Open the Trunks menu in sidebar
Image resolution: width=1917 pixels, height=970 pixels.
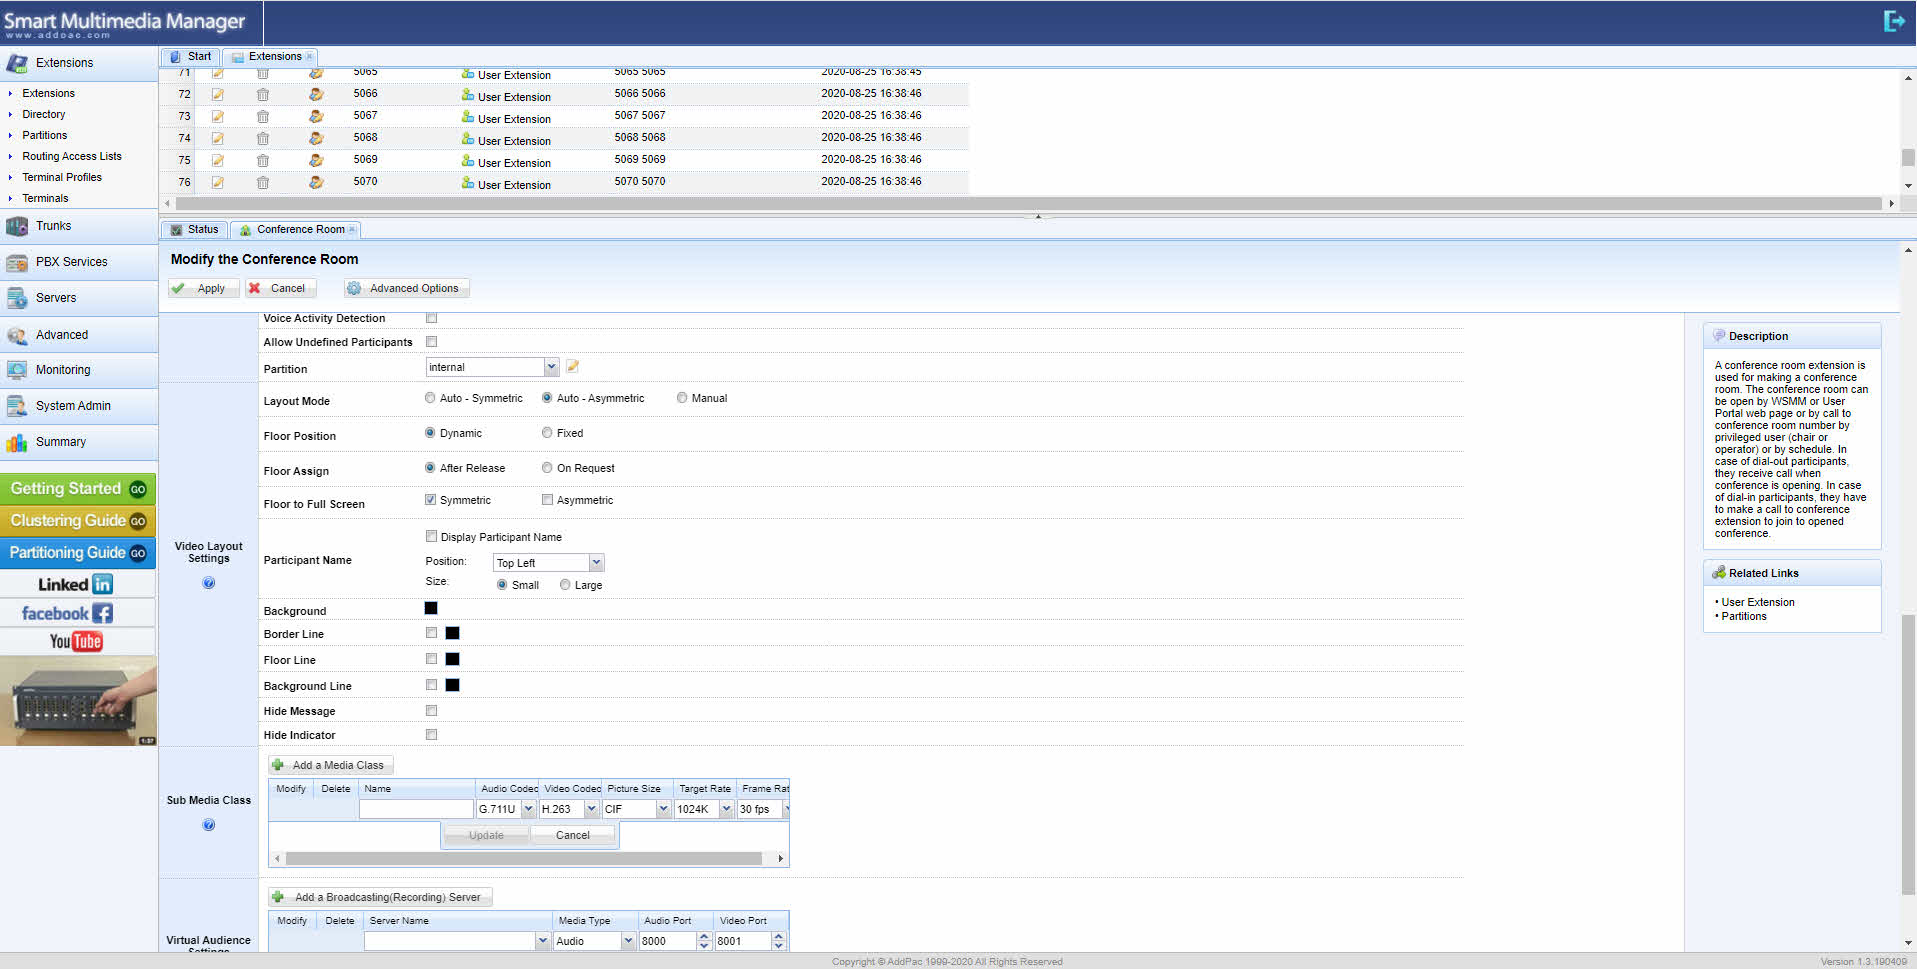click(54, 226)
